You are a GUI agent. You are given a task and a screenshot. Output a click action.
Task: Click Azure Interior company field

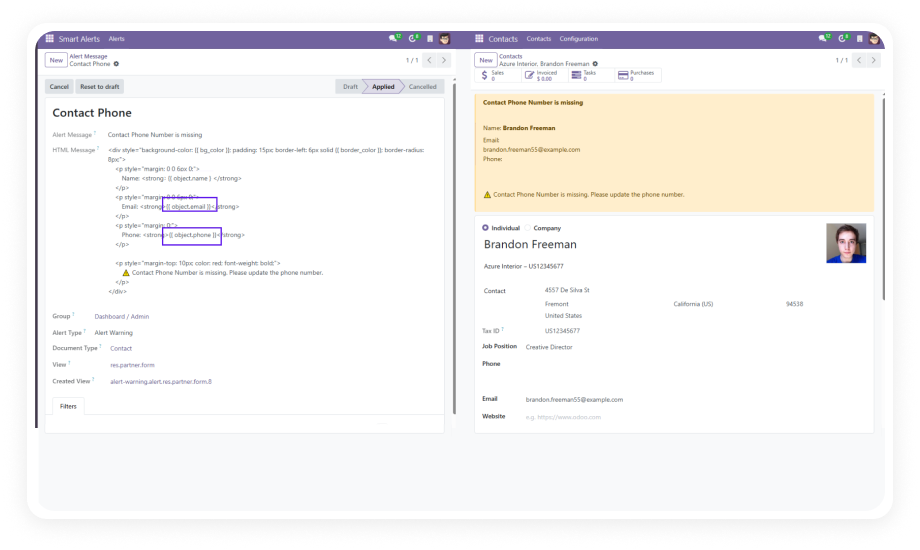(523, 266)
